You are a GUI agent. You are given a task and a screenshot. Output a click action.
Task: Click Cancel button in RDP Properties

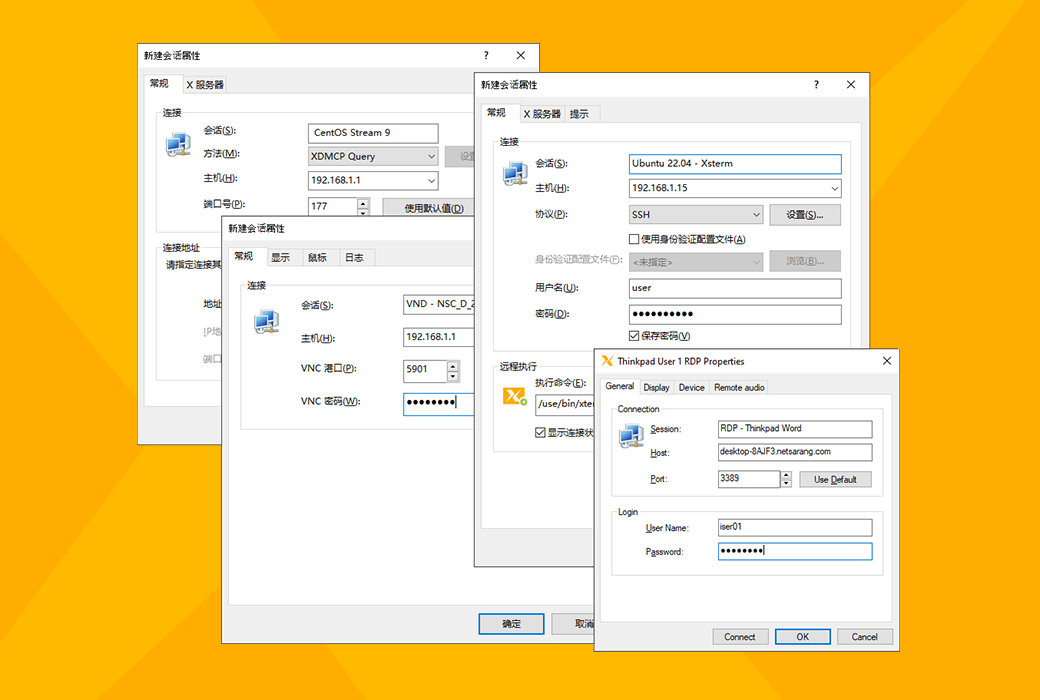pyautogui.click(x=865, y=637)
